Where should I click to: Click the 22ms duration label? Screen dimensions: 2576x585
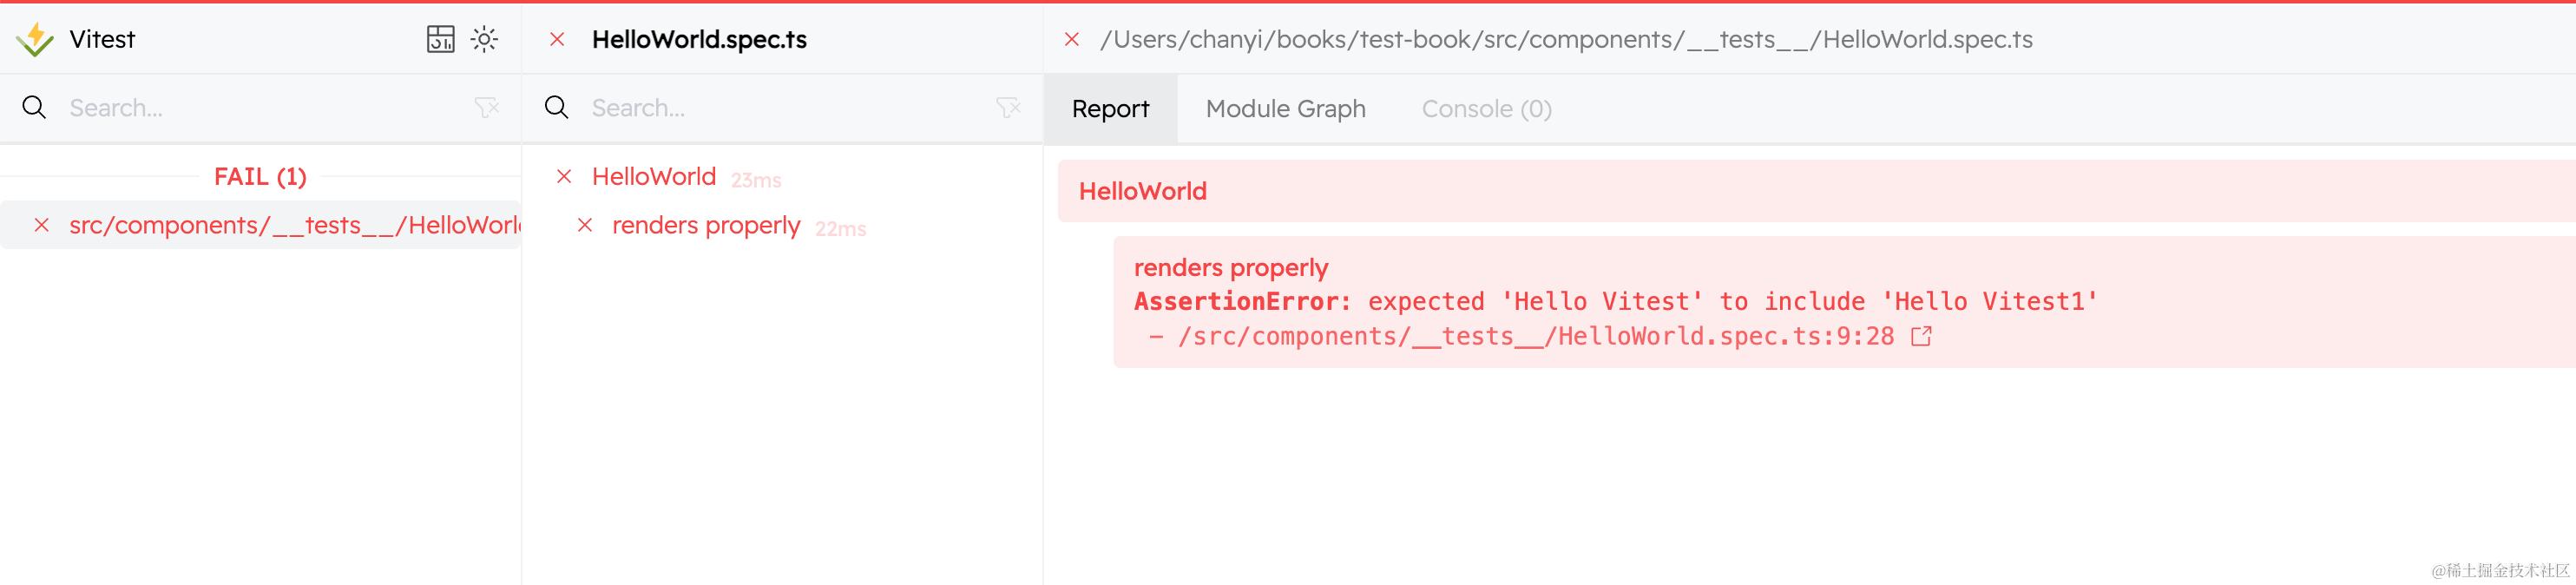pyautogui.click(x=841, y=229)
